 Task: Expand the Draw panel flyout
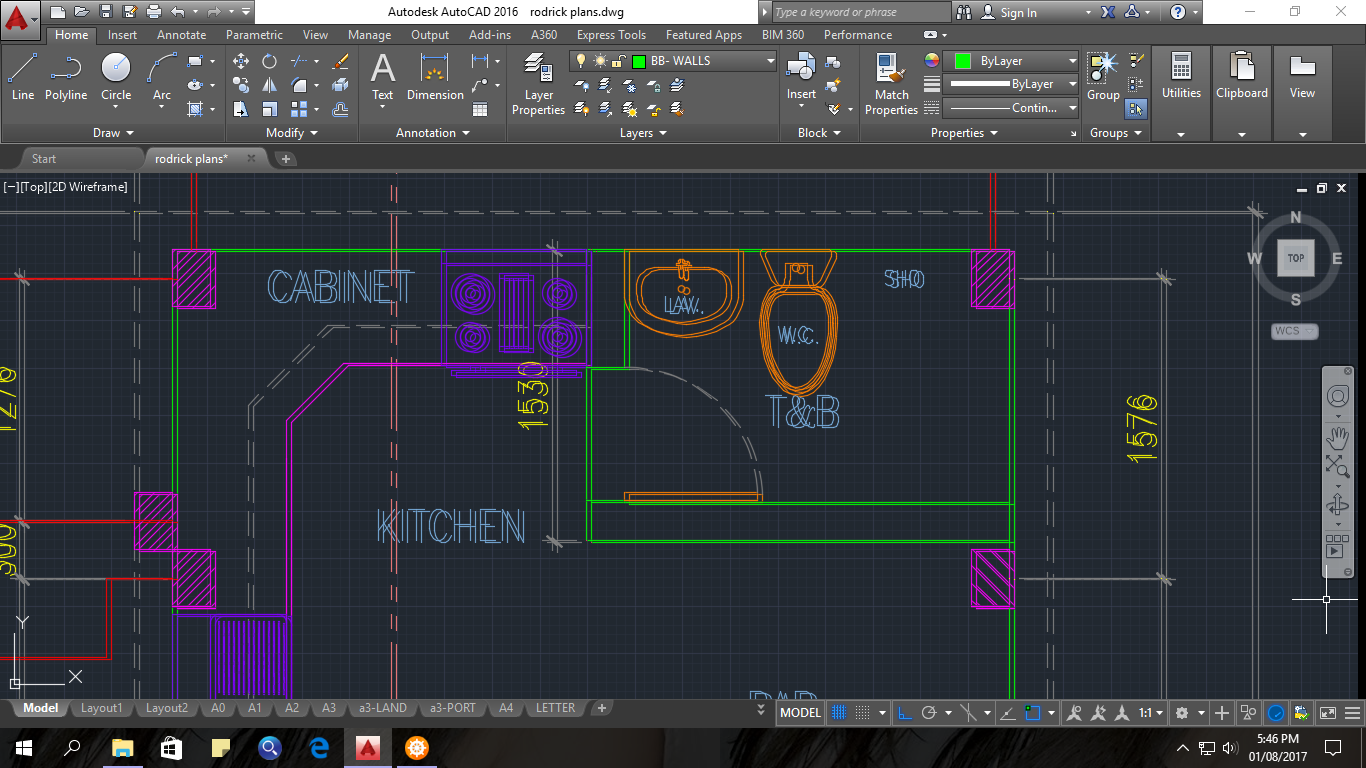tap(113, 133)
